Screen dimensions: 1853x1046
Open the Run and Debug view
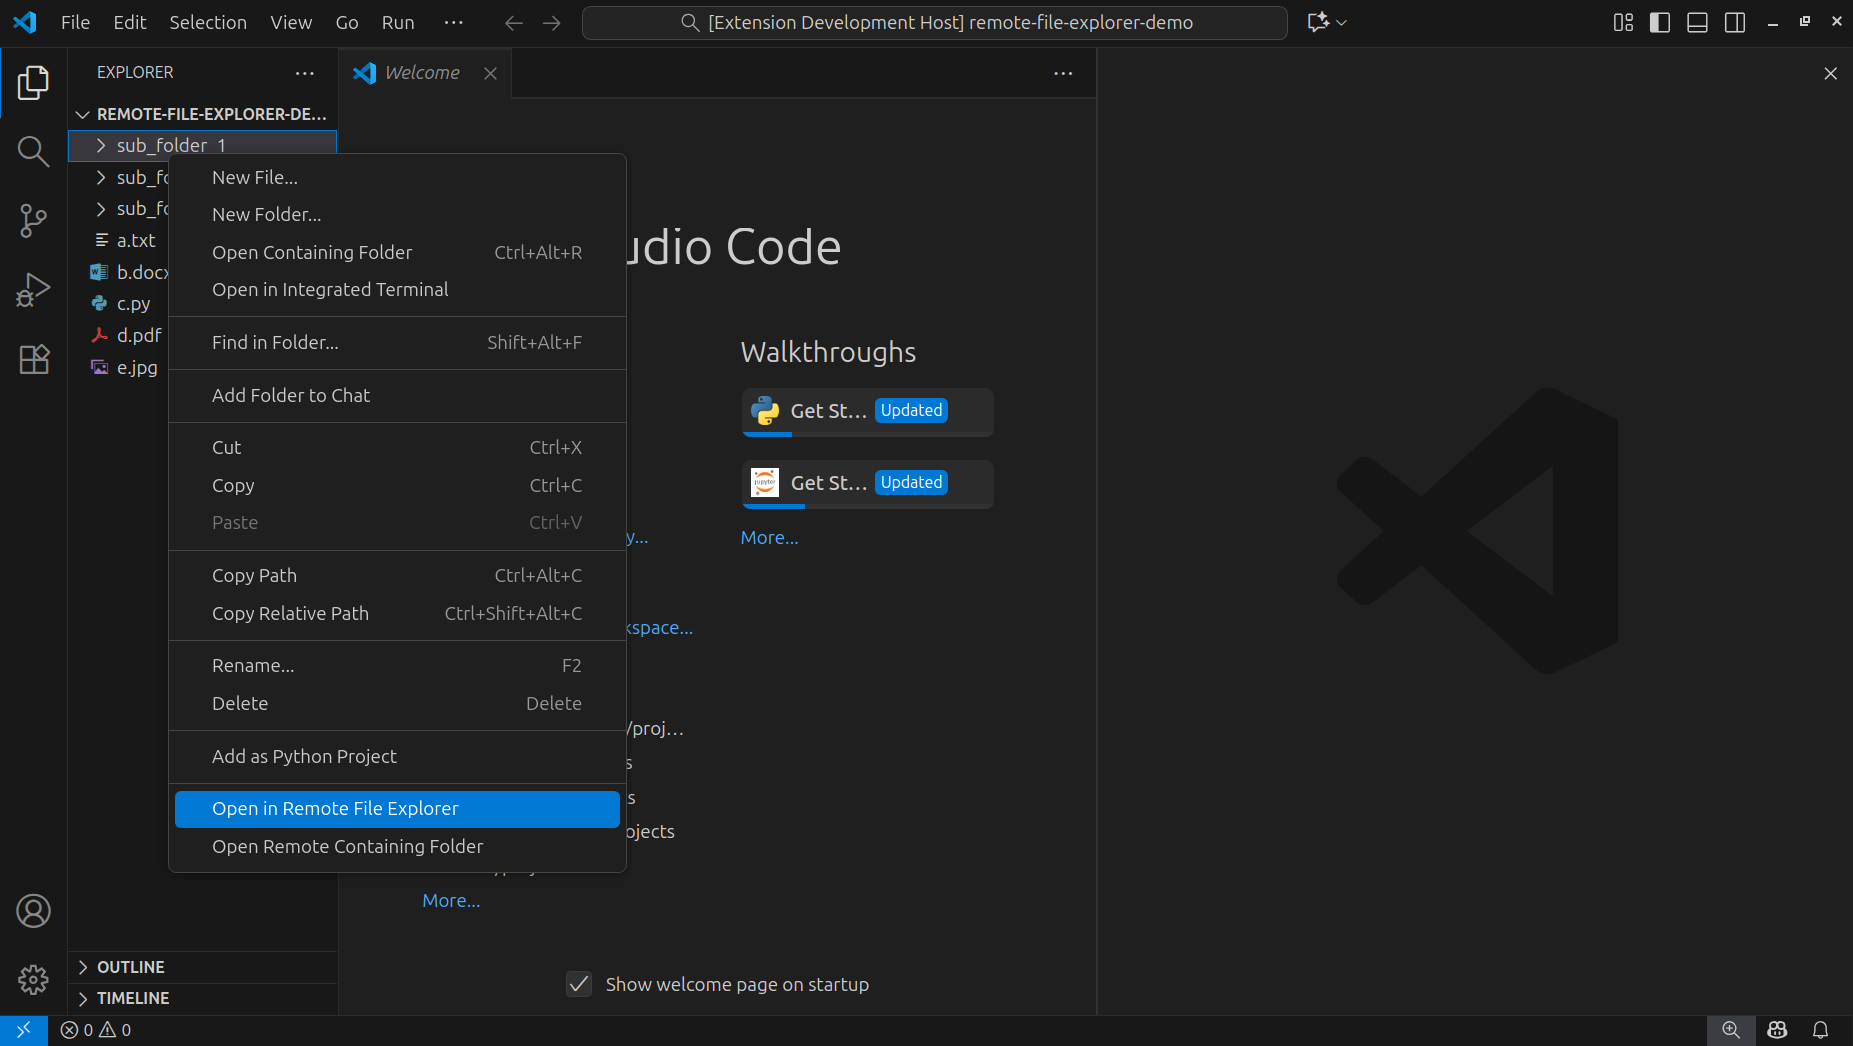(33, 290)
